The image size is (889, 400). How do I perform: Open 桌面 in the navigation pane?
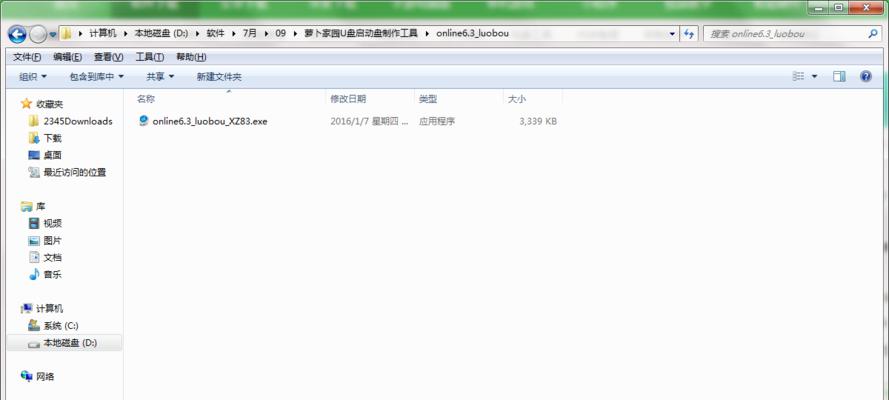pos(52,155)
